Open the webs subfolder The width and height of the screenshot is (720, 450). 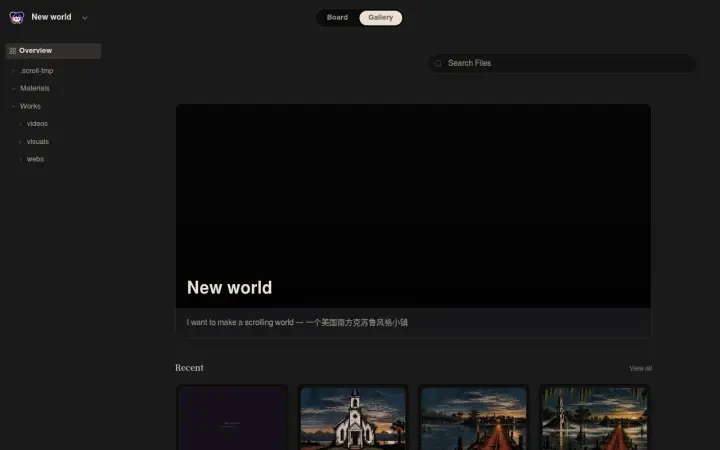(x=35, y=159)
